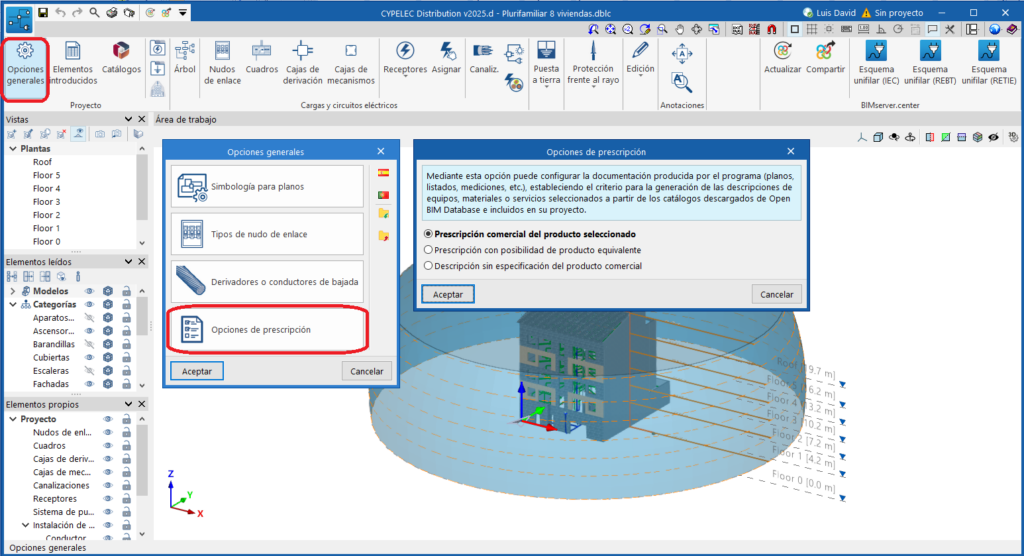Toggle visibility of Fachadas row
This screenshot has height=556, width=1024.
point(89,384)
